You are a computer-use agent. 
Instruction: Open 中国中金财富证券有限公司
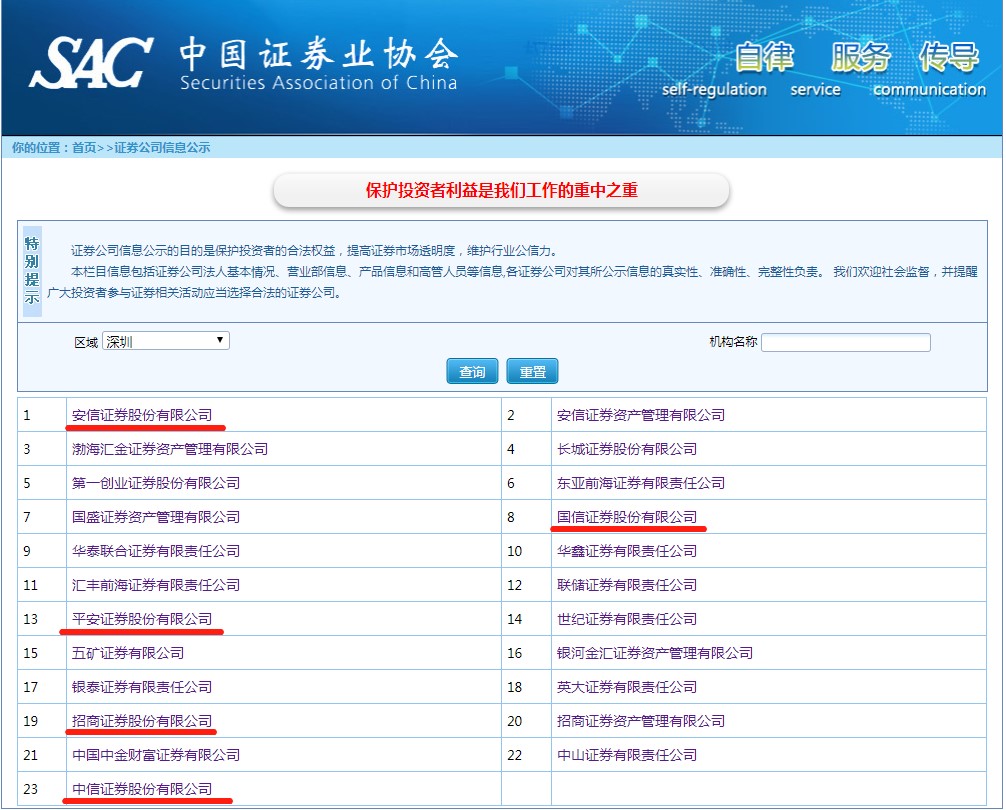click(155, 755)
